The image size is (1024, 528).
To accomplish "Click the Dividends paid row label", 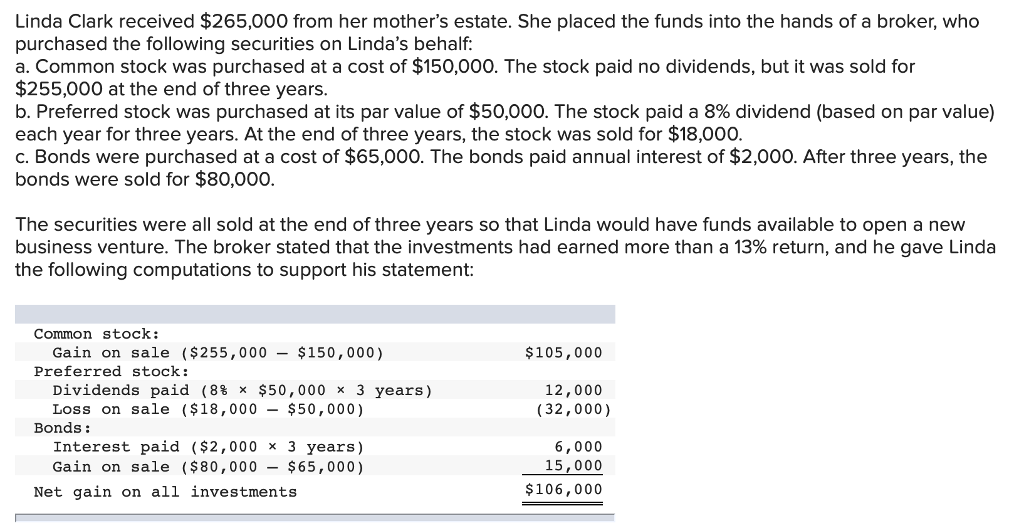I will click(x=242, y=391).
